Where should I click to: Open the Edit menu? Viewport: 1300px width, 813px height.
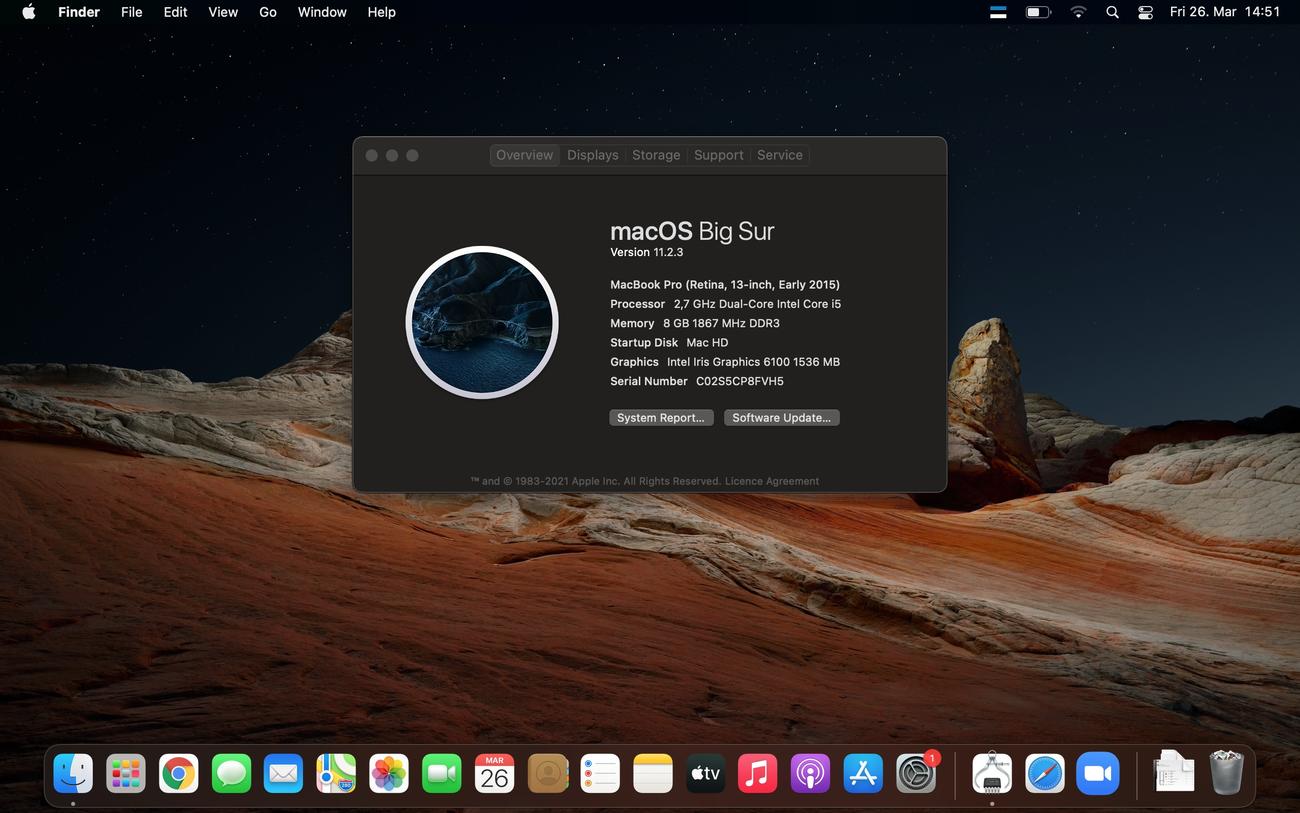(175, 12)
